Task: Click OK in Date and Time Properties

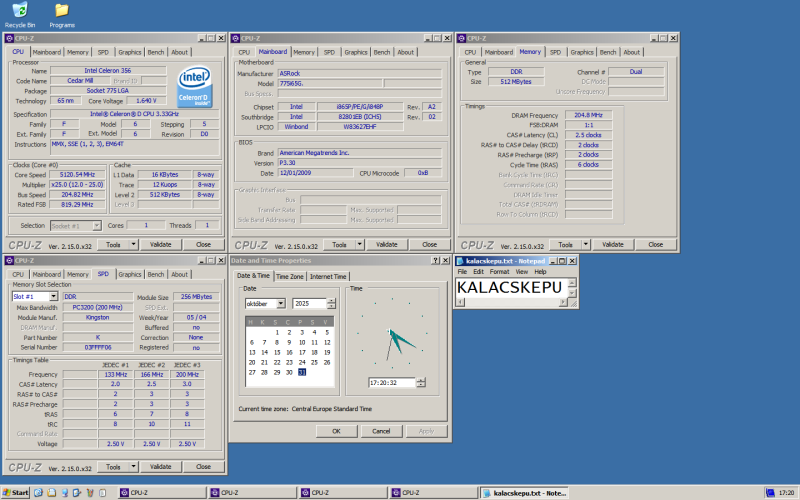Action: 336,431
